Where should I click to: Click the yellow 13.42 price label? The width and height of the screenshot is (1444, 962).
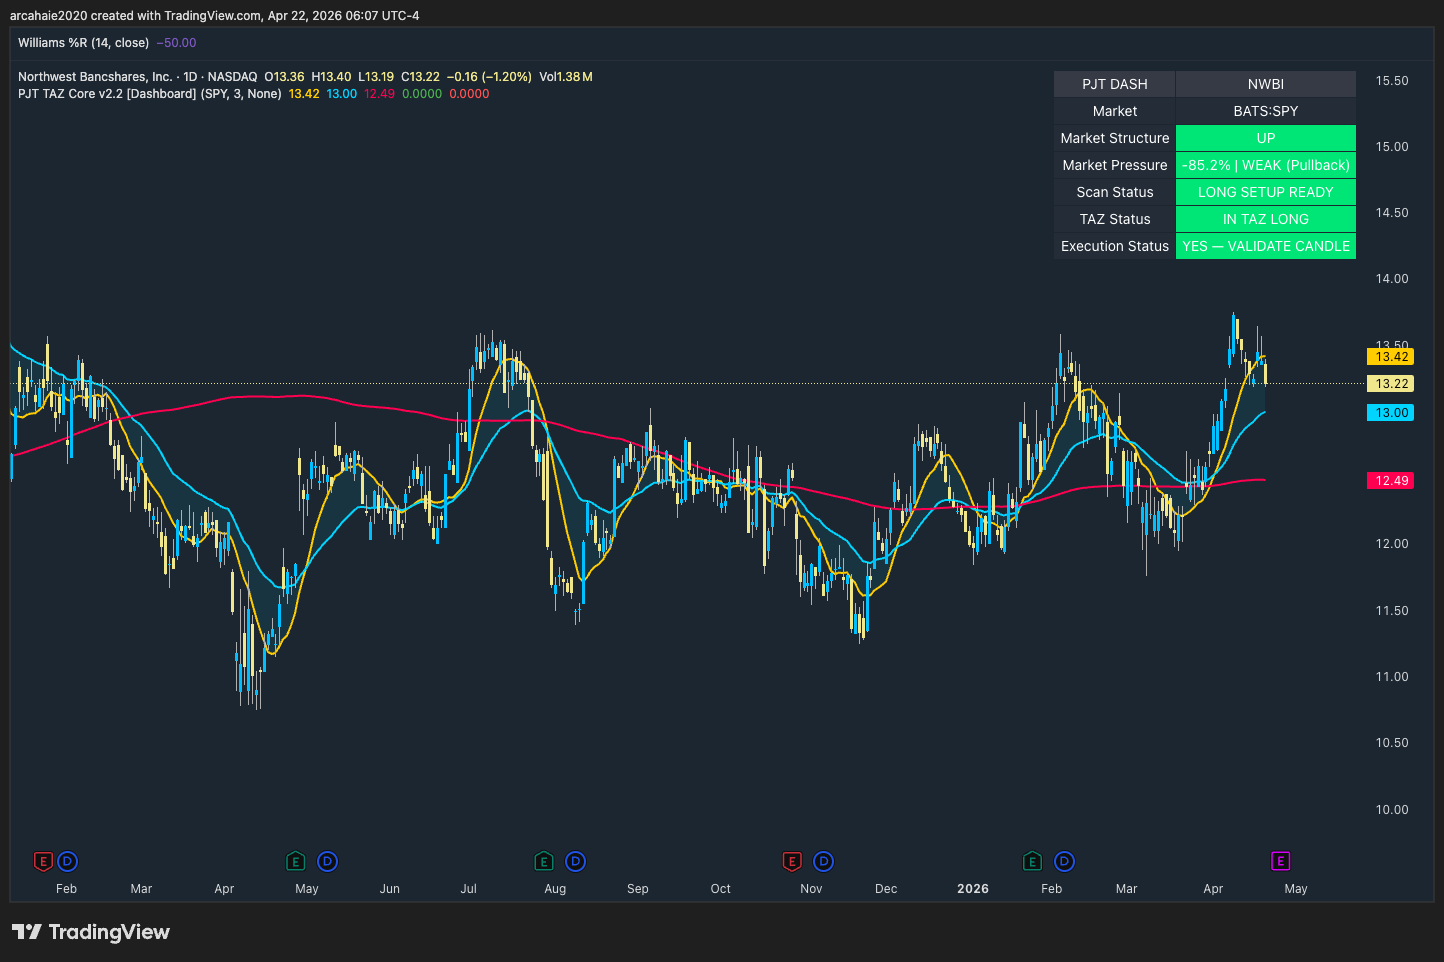[1390, 357]
